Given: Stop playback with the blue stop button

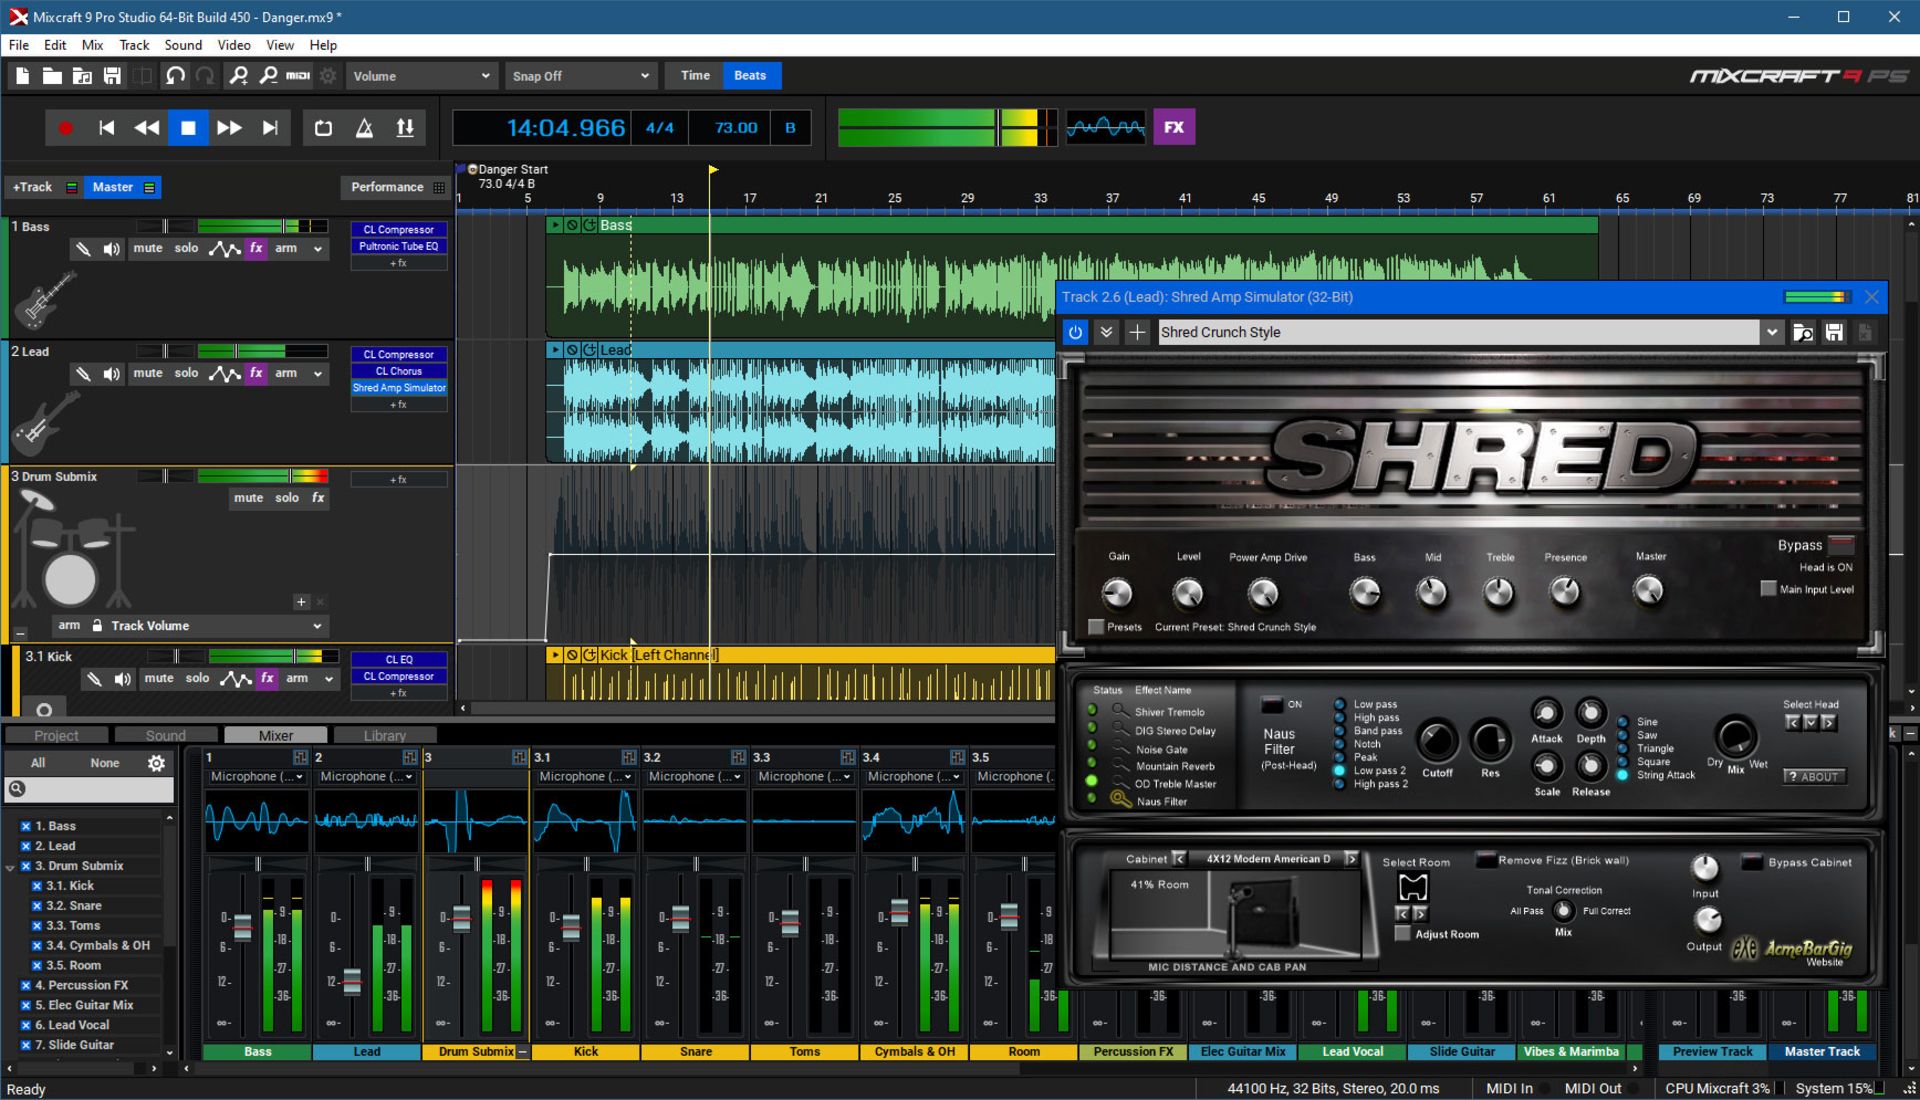Looking at the screenshot, I should [188, 128].
